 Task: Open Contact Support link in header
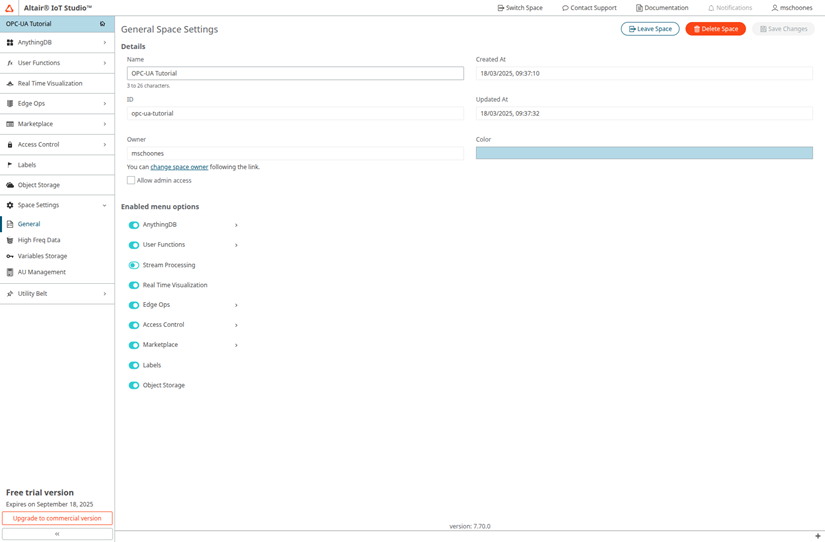coord(589,8)
